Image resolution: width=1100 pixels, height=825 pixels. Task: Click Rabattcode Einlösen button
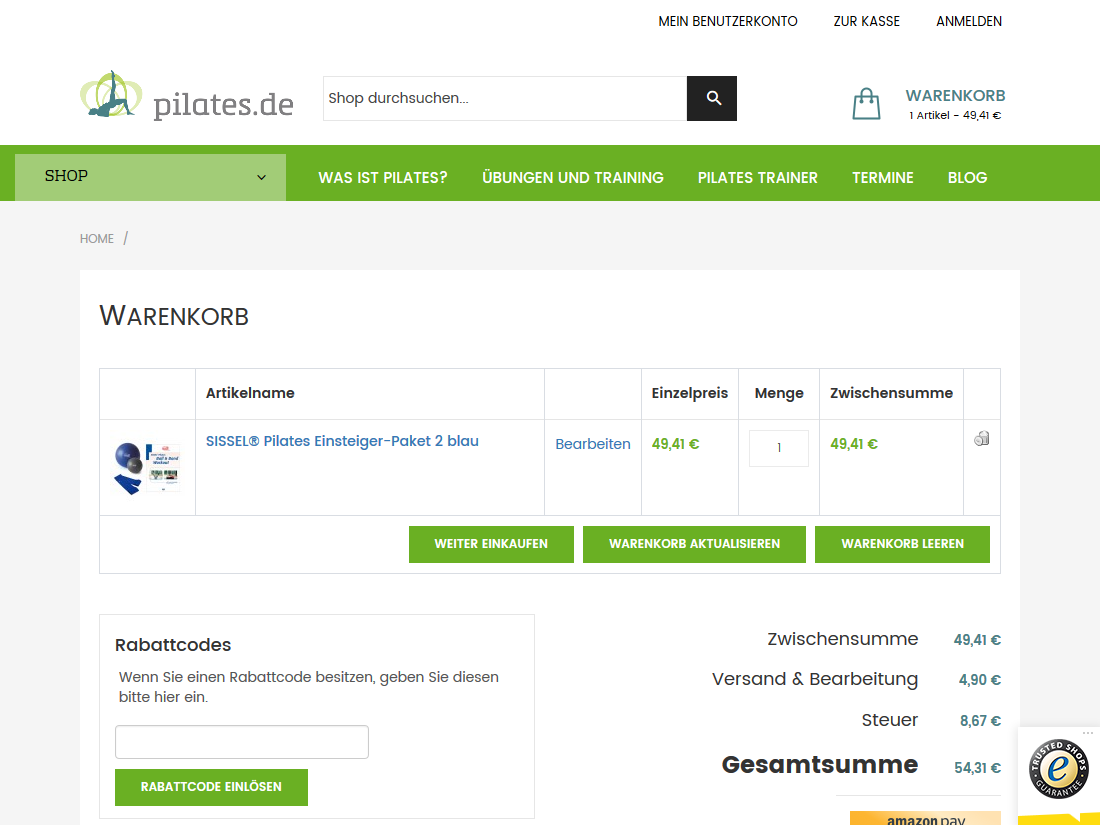click(x=211, y=787)
